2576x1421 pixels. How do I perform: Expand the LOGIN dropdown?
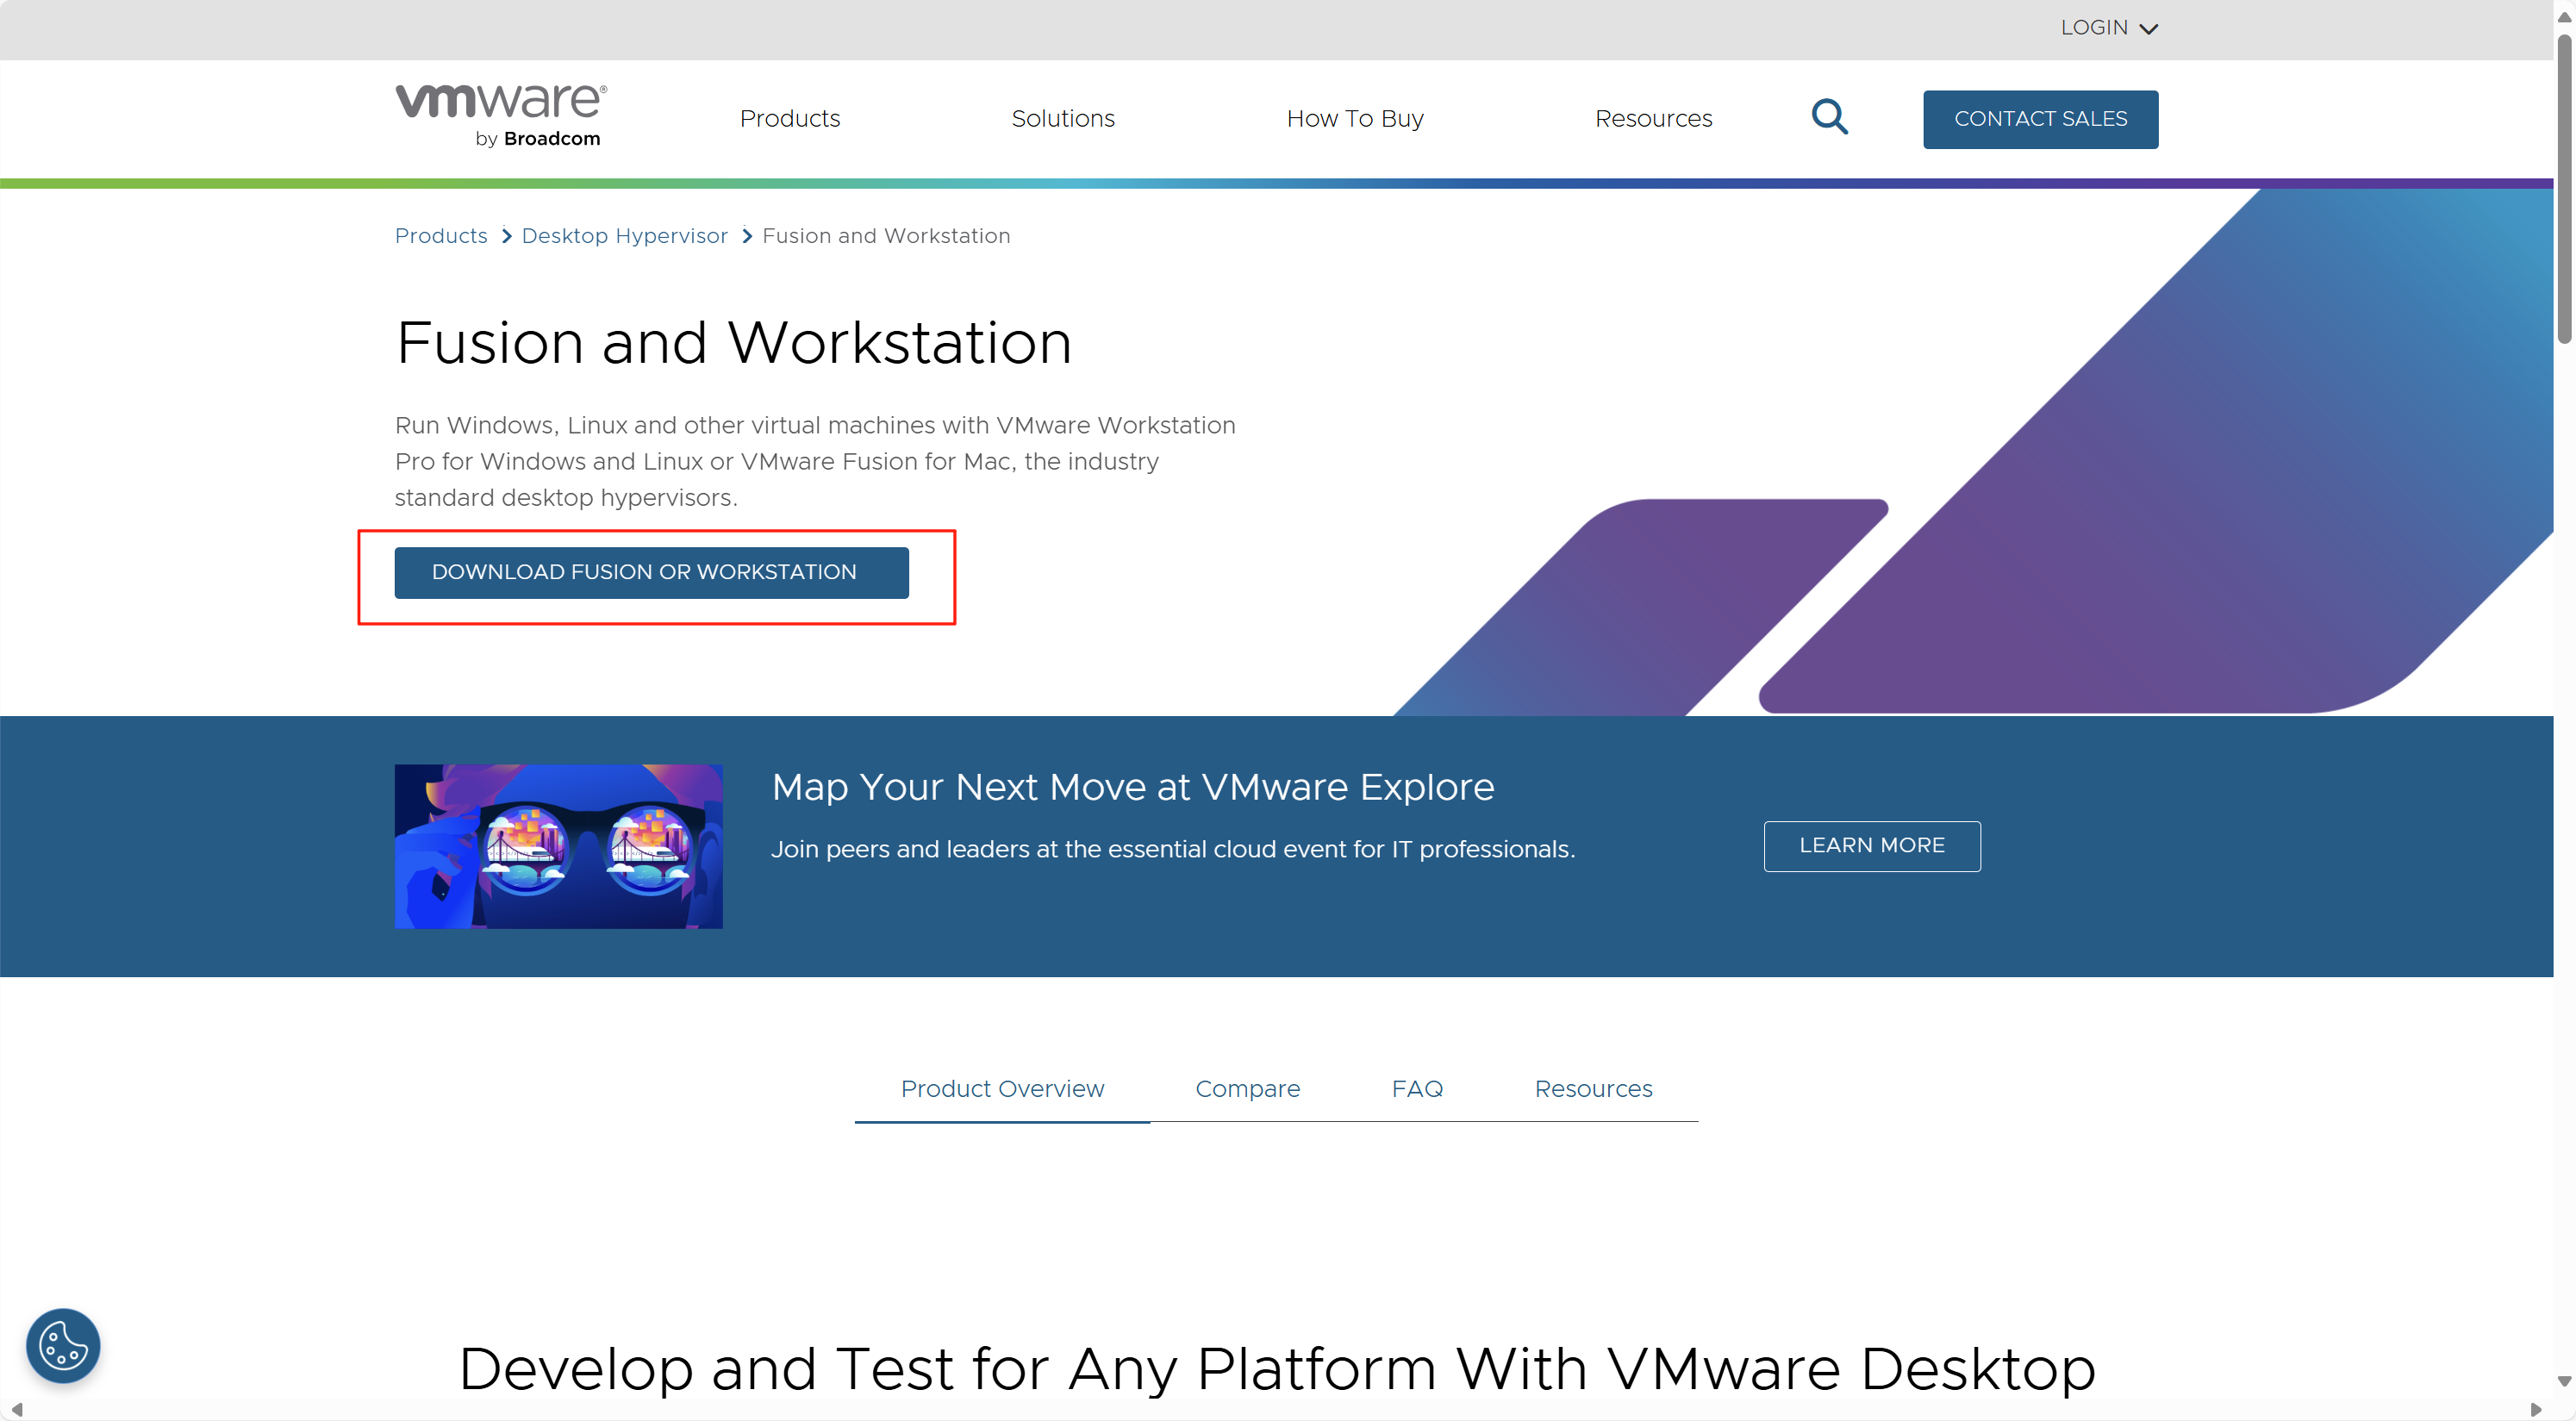tap(2108, 28)
